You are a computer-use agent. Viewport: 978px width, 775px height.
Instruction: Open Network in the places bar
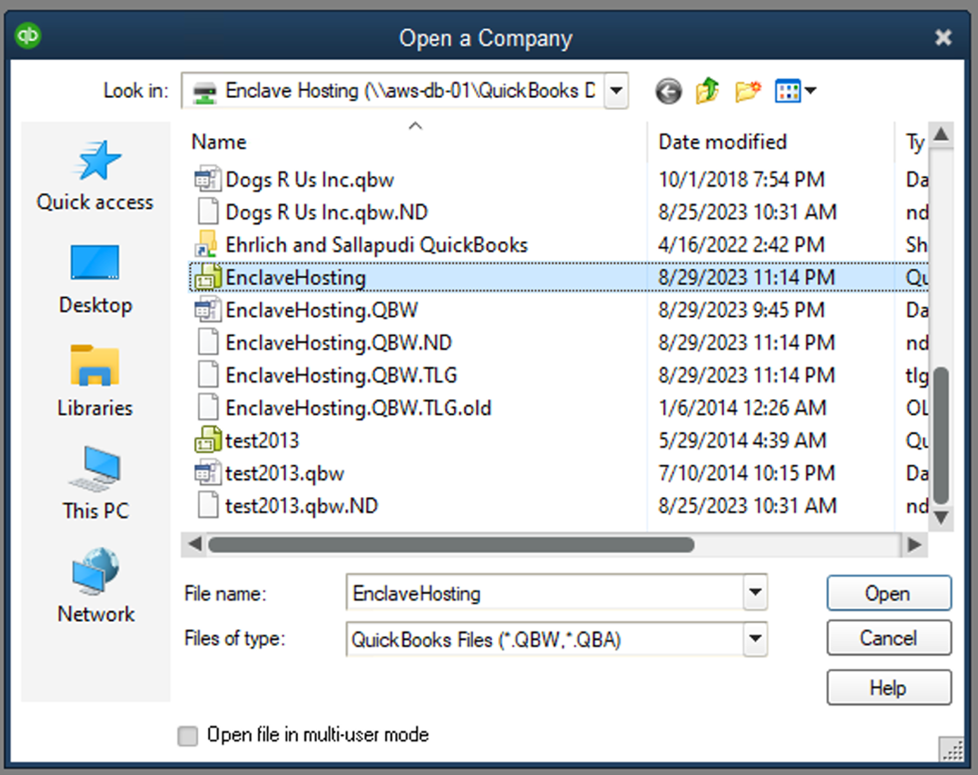click(95, 587)
